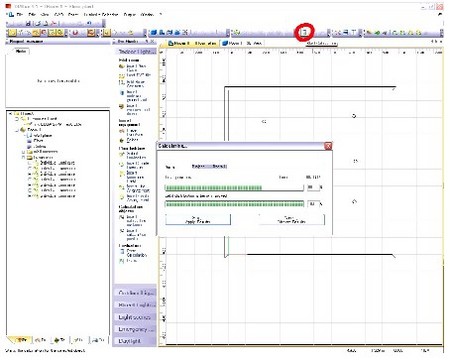Viewport: 450px width, 364px height.
Task: Expand the Indoor Lighting section in the Guide
Action: click(136, 52)
